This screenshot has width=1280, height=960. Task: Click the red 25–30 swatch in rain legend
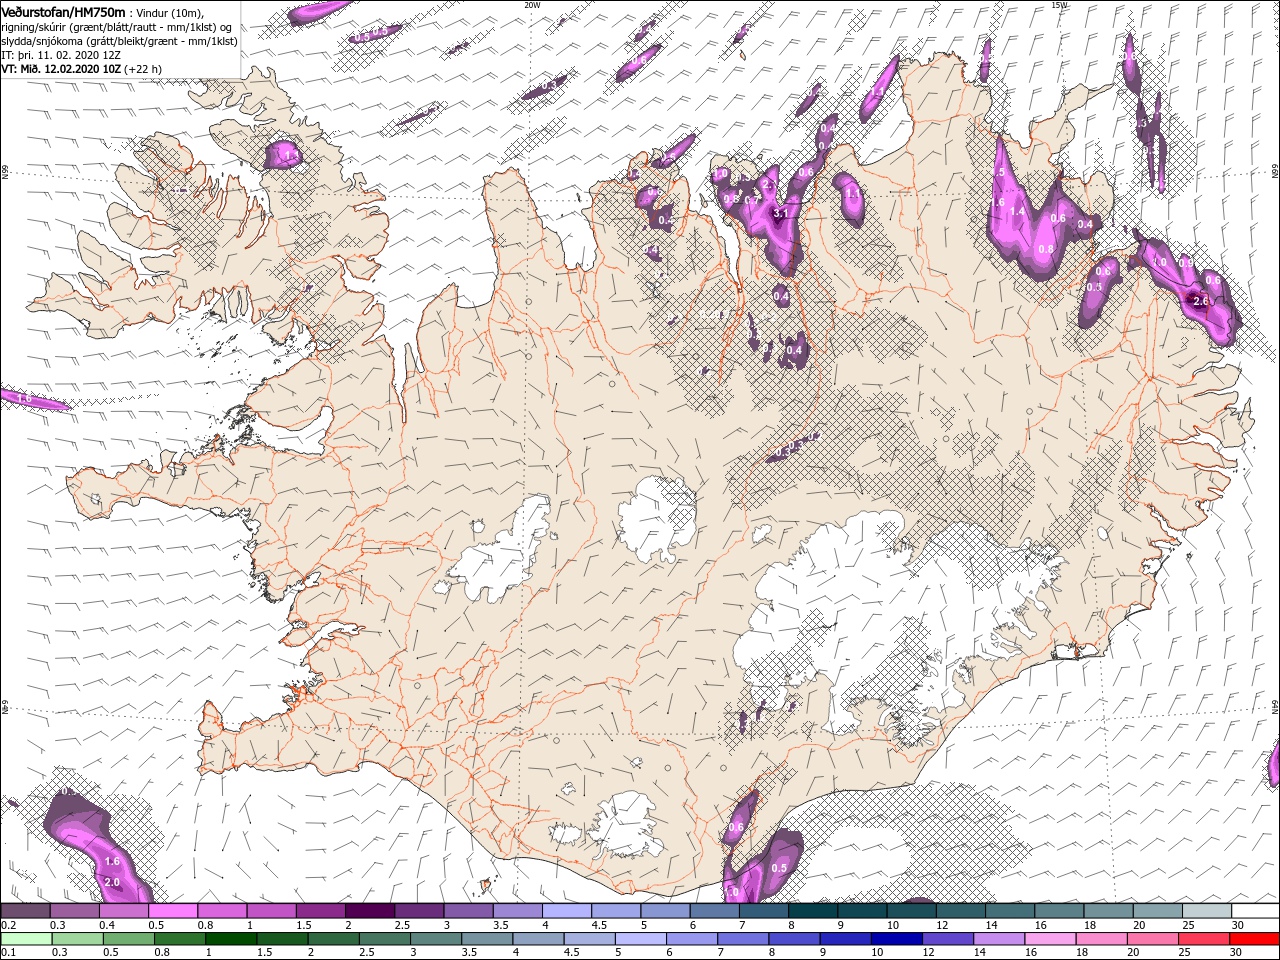coord(1254,939)
